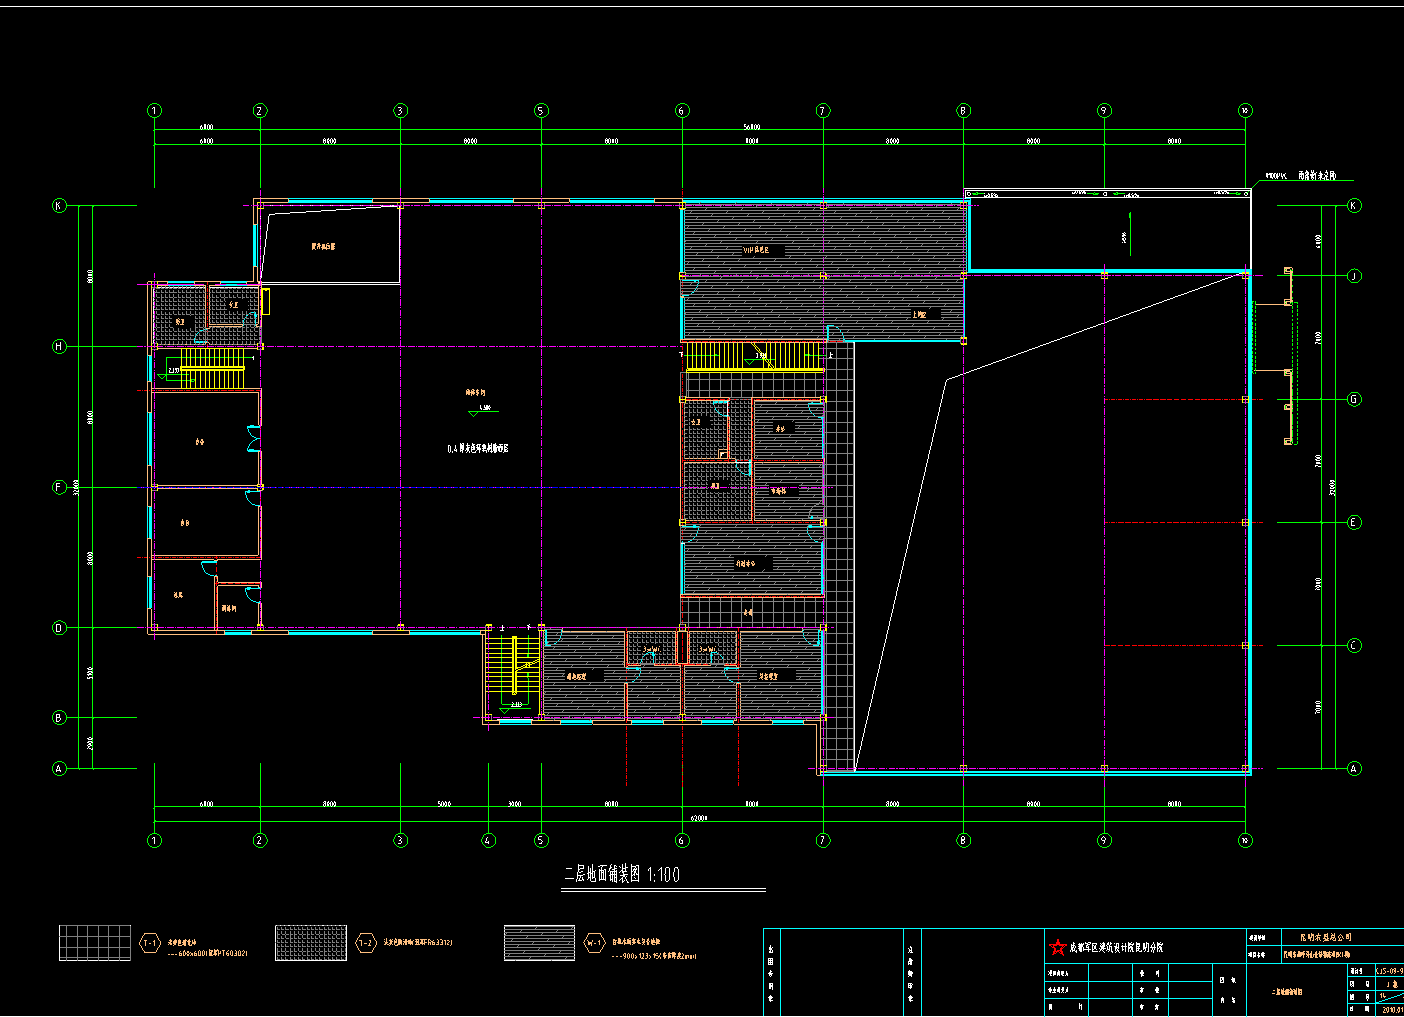Screen dimensions: 1404x1017
Task: Click the axis bubble labeled H
Action: click(x=59, y=346)
